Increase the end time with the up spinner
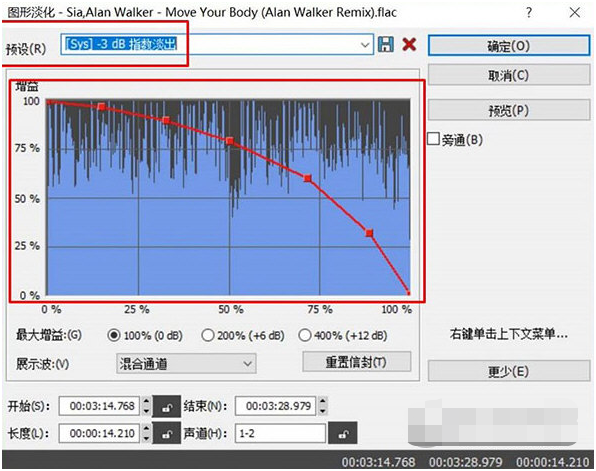Viewport: 596px width, 471px height. coord(322,401)
